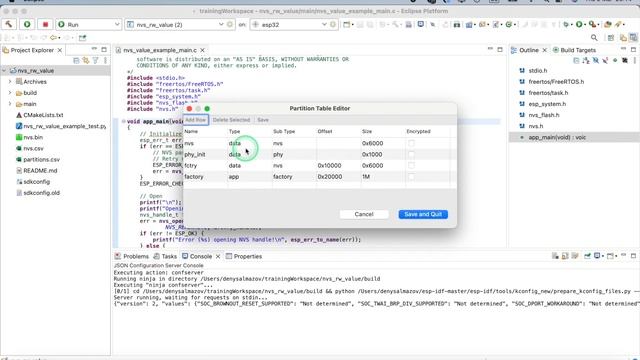
Task: Collapse the nvs_rw_value project node
Action: (x=4, y=71)
